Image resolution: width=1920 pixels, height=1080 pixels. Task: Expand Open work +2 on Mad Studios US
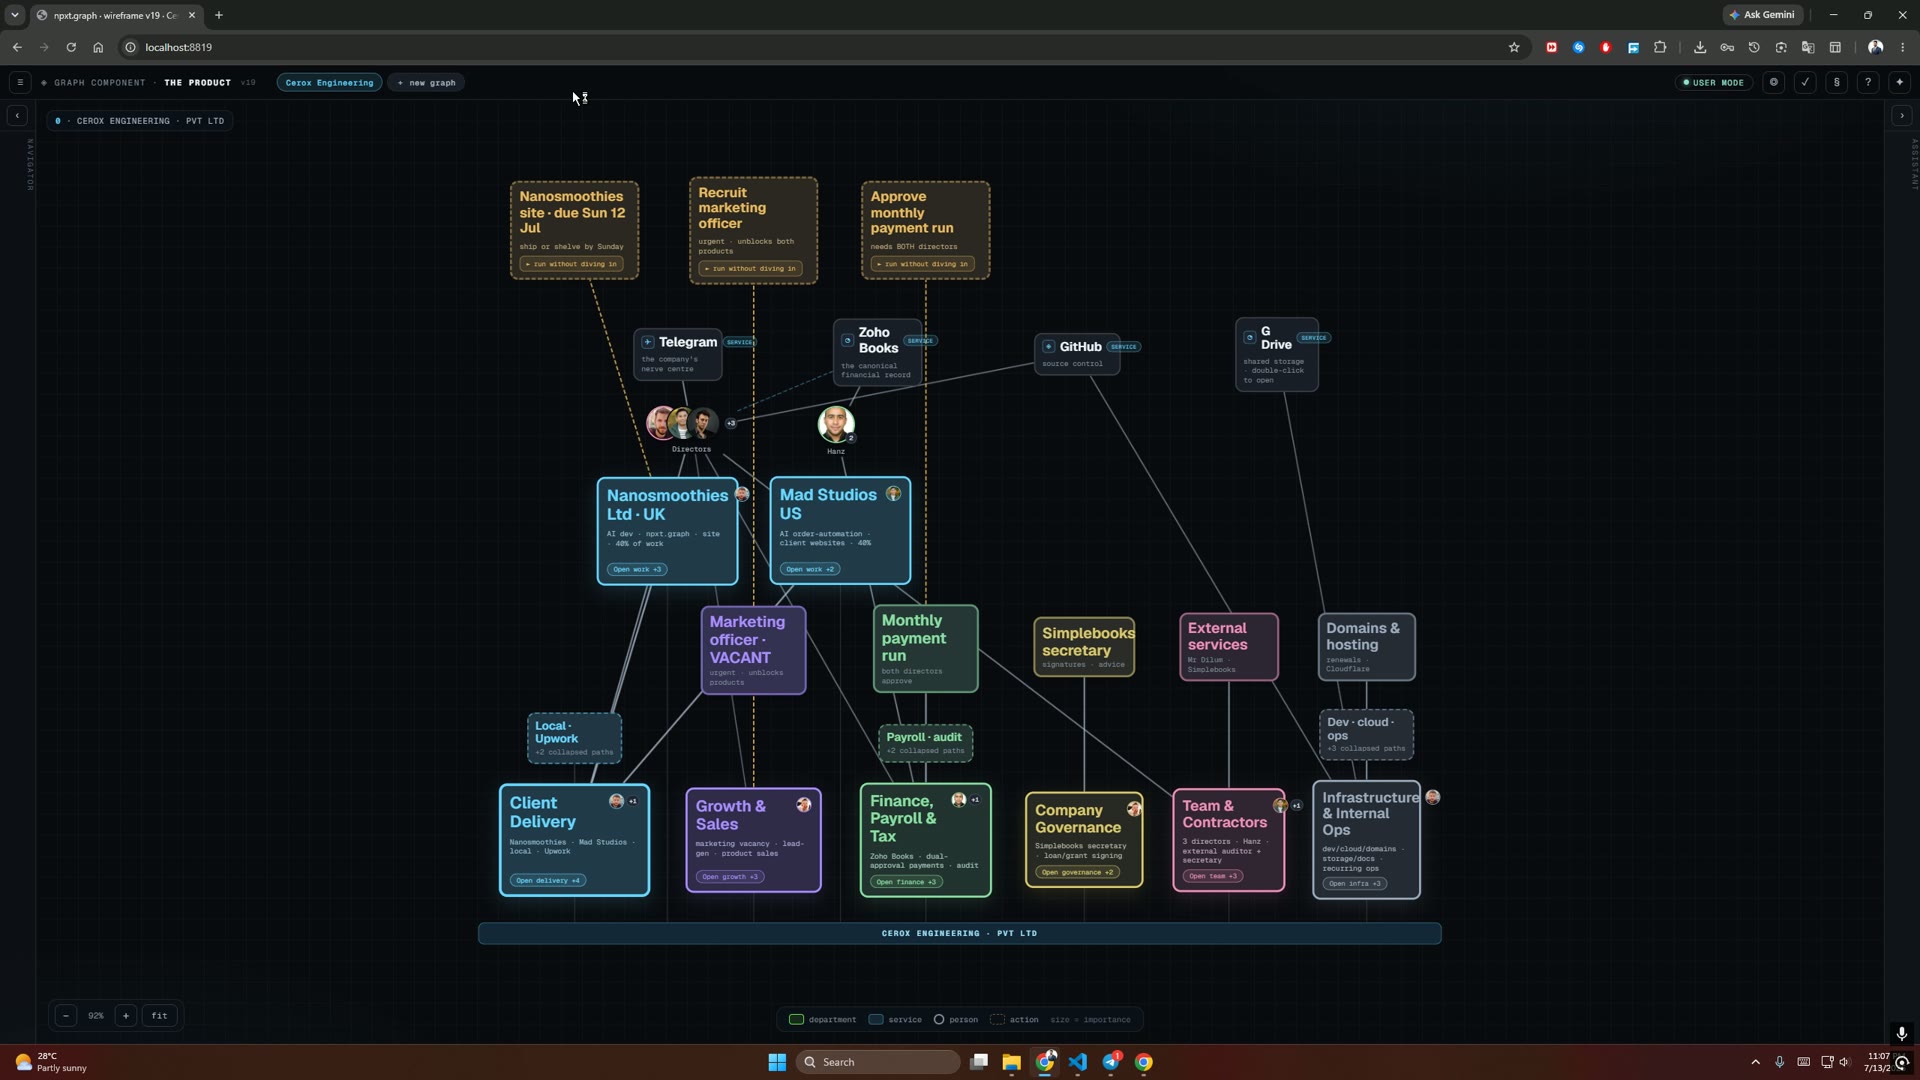click(810, 569)
